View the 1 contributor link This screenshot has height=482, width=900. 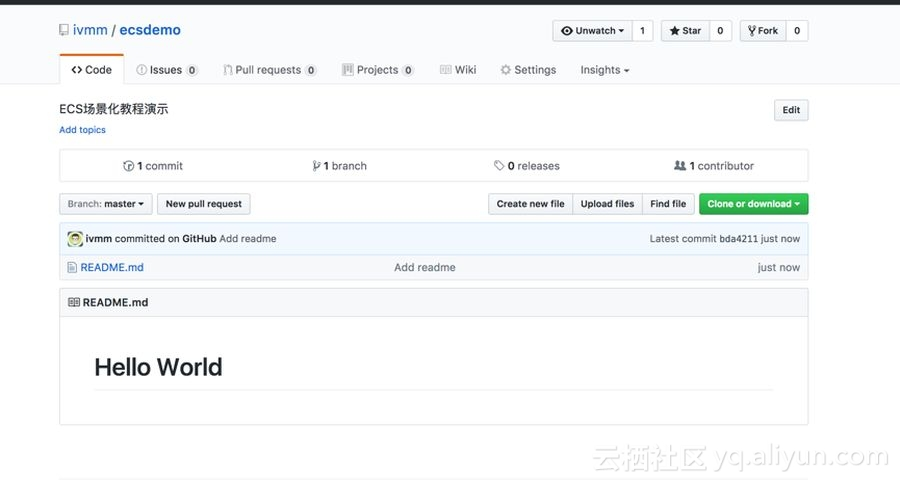[713, 166]
